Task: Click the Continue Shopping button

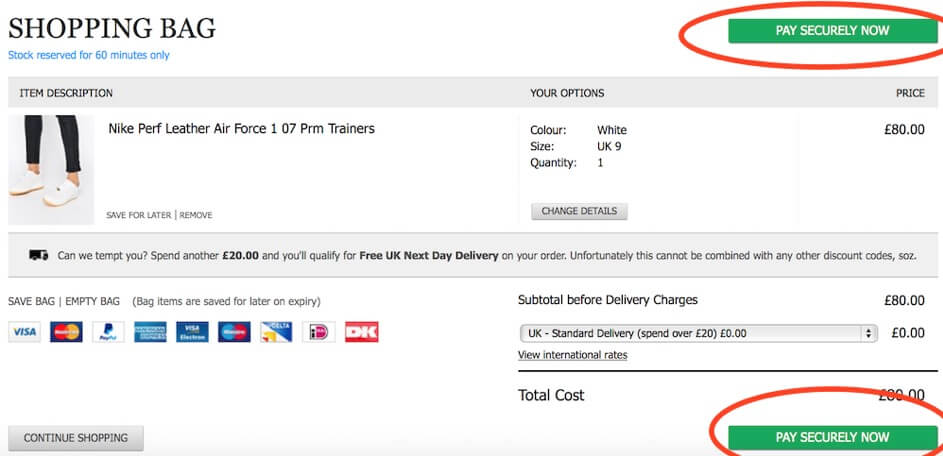Action: (x=76, y=438)
